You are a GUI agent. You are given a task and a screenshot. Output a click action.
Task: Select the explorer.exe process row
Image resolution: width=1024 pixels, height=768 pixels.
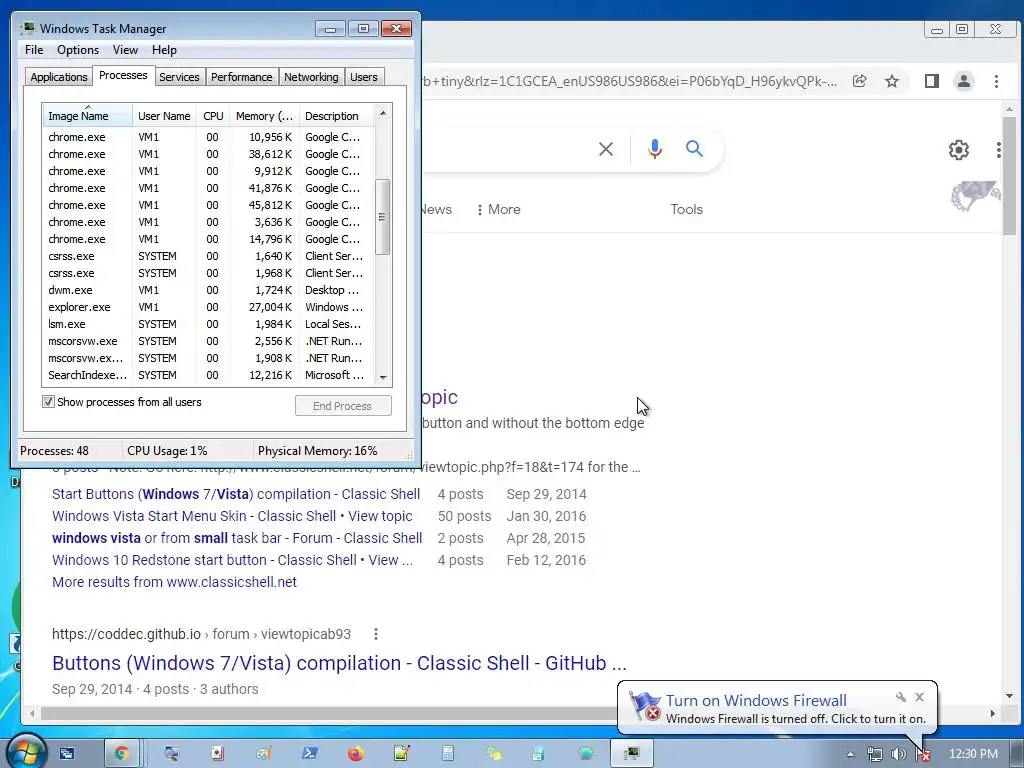coord(208,307)
